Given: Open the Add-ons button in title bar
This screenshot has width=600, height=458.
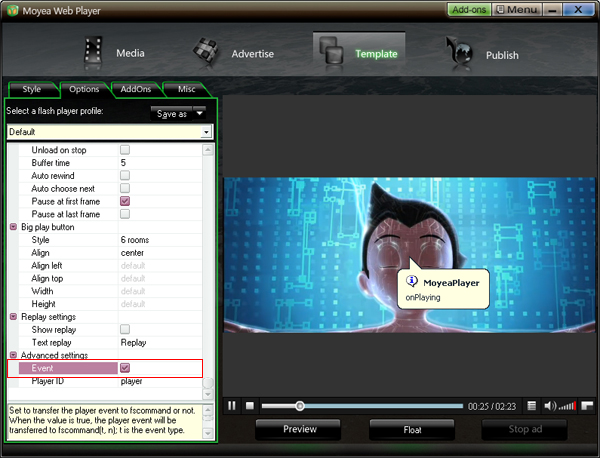Looking at the screenshot, I should coord(469,10).
